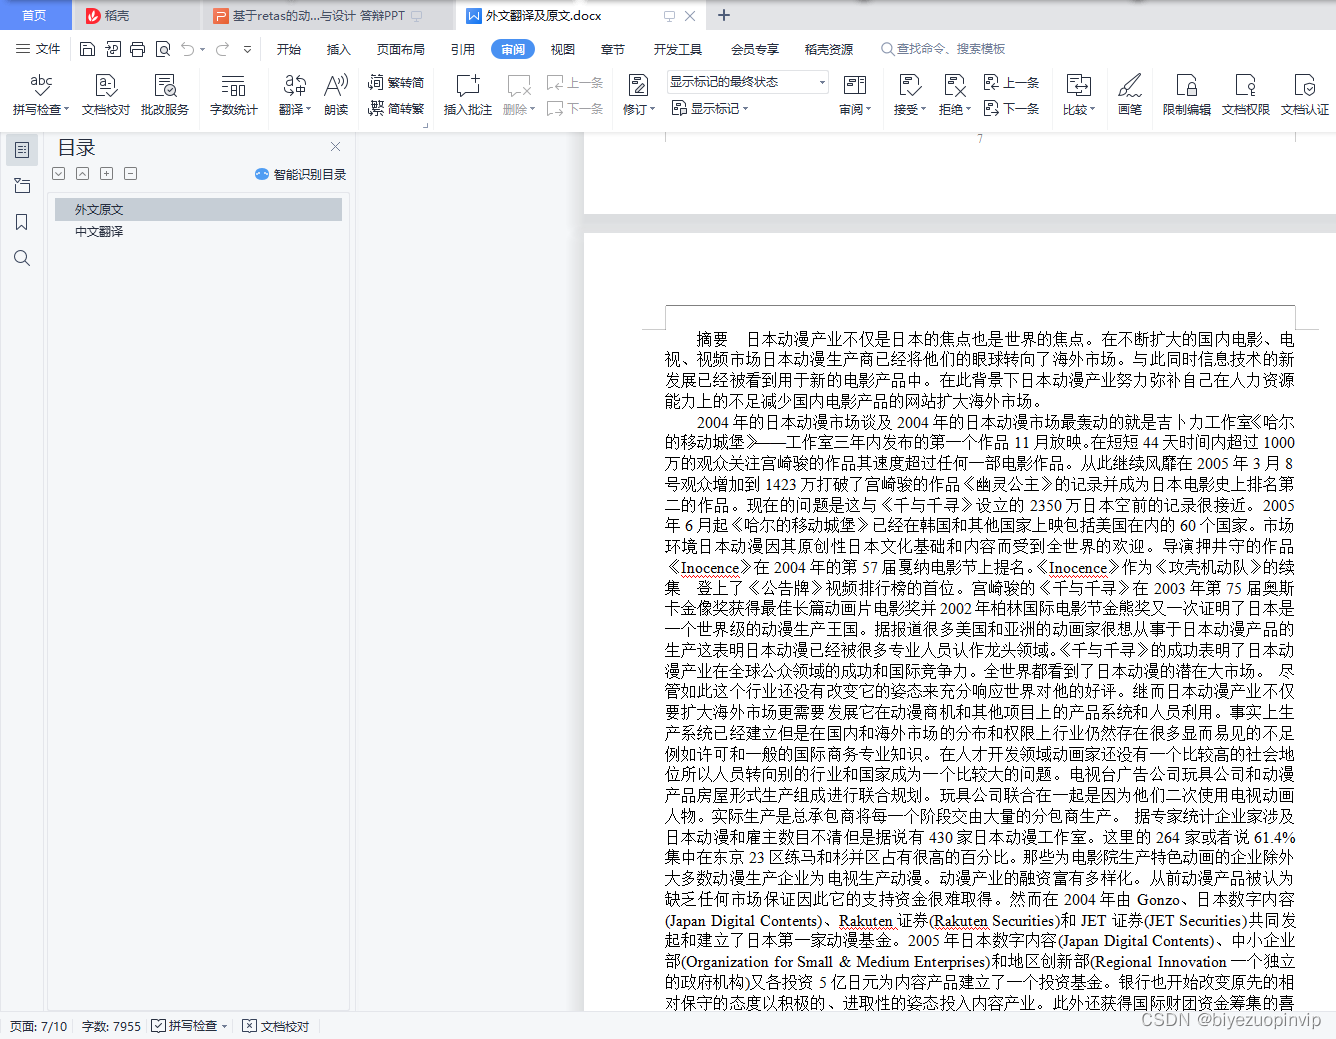Open the search icon in left sidebar

pos(22,258)
